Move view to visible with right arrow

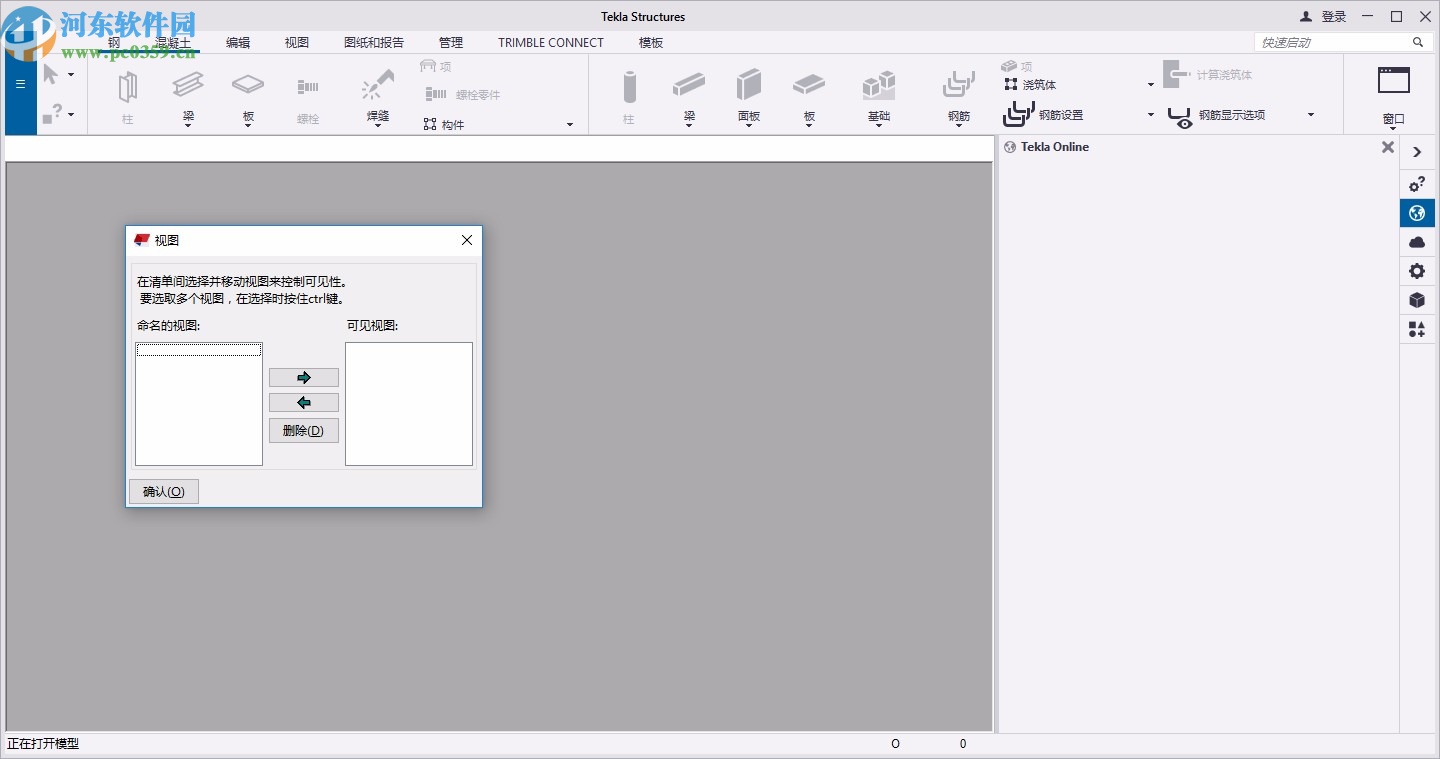pyautogui.click(x=304, y=377)
